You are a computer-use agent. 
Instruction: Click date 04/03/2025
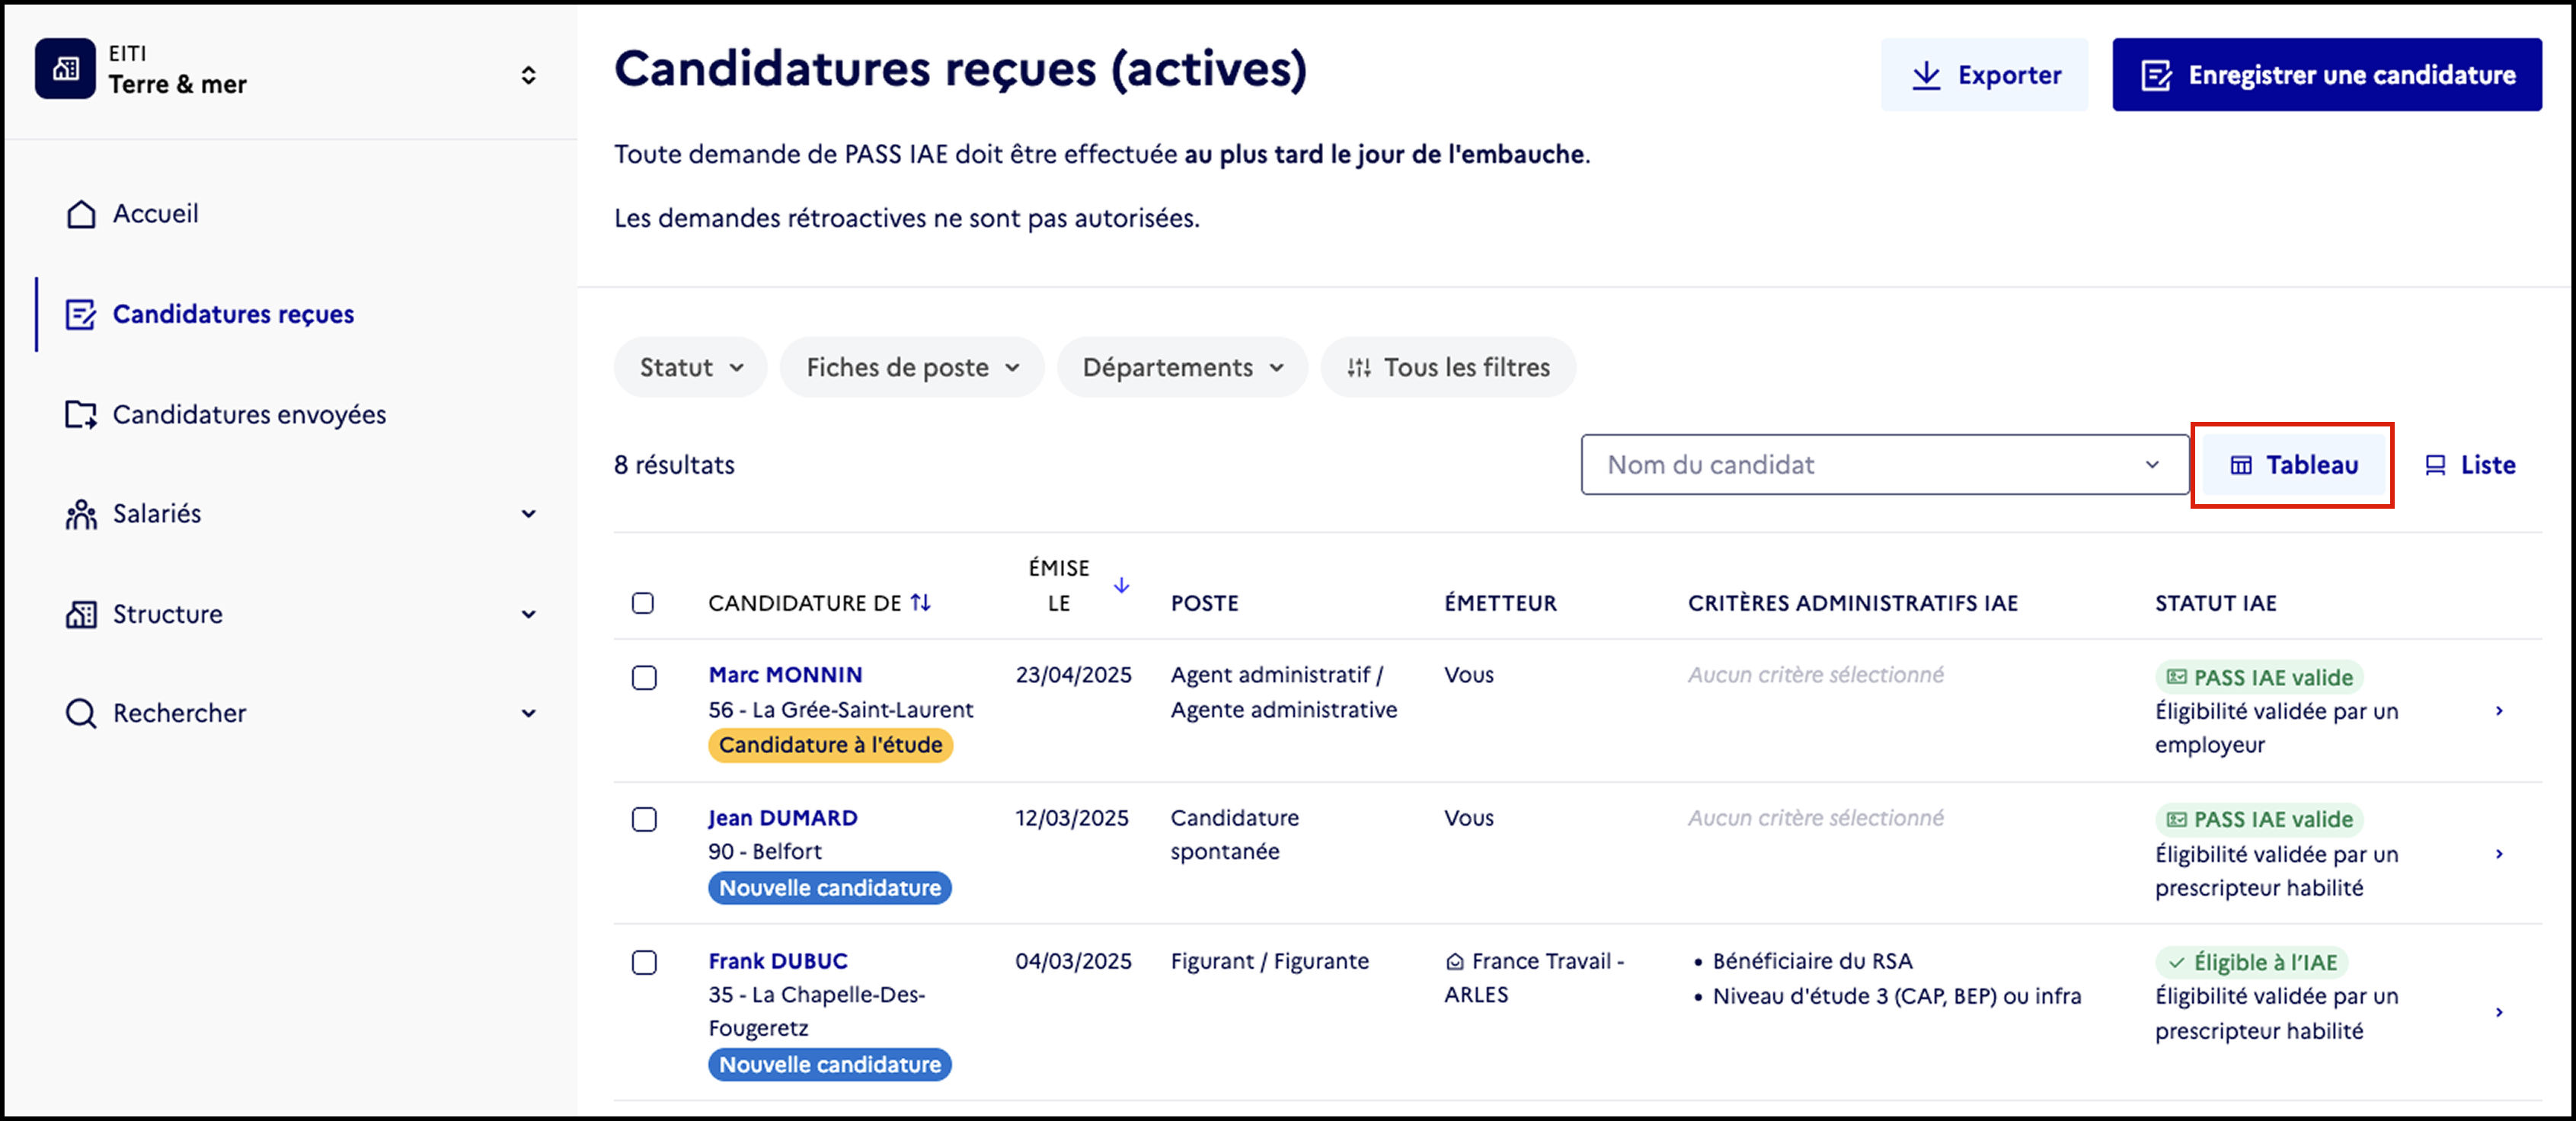tap(1073, 961)
